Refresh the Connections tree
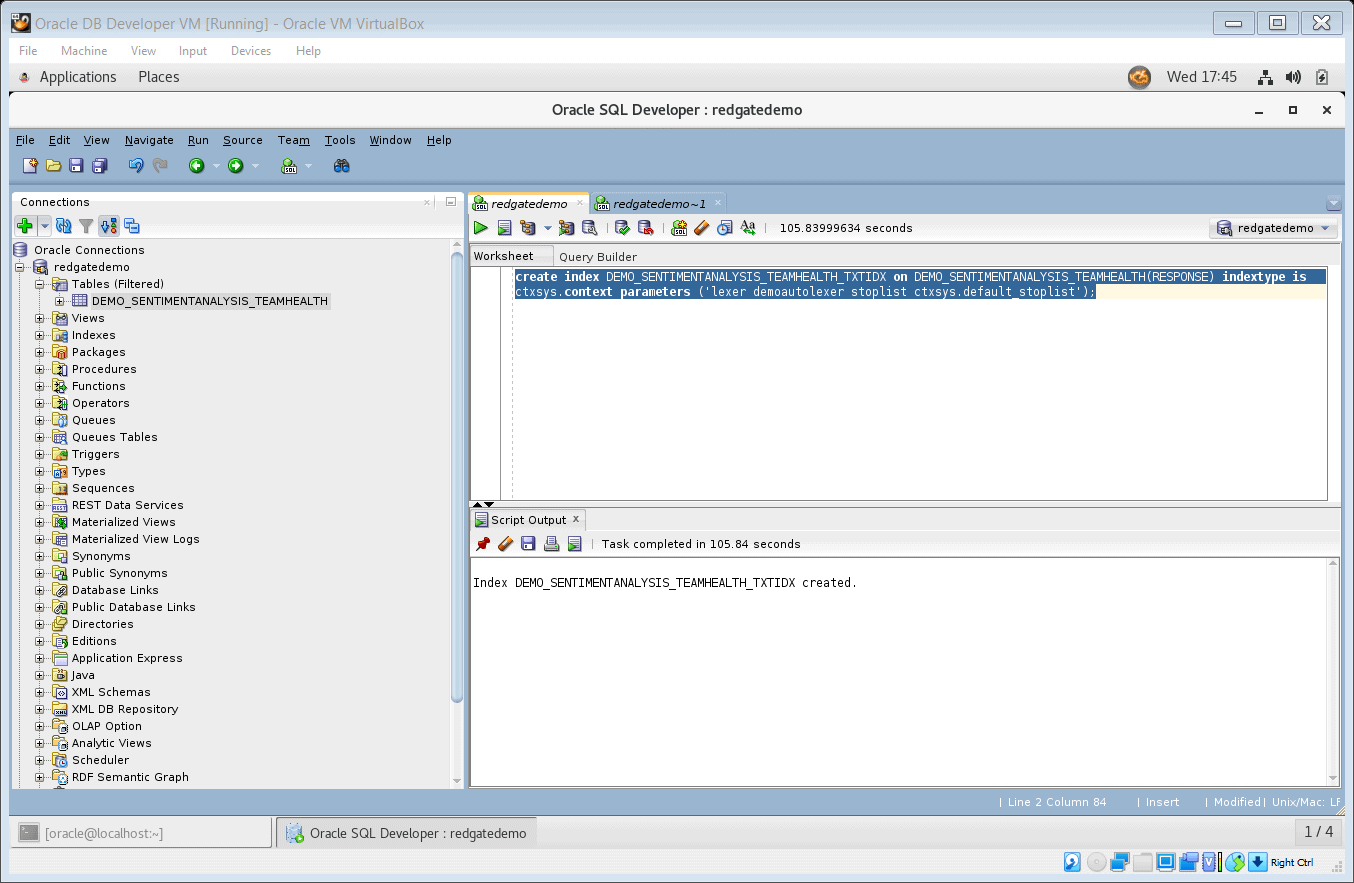The height and width of the screenshot is (883, 1354). (x=64, y=226)
